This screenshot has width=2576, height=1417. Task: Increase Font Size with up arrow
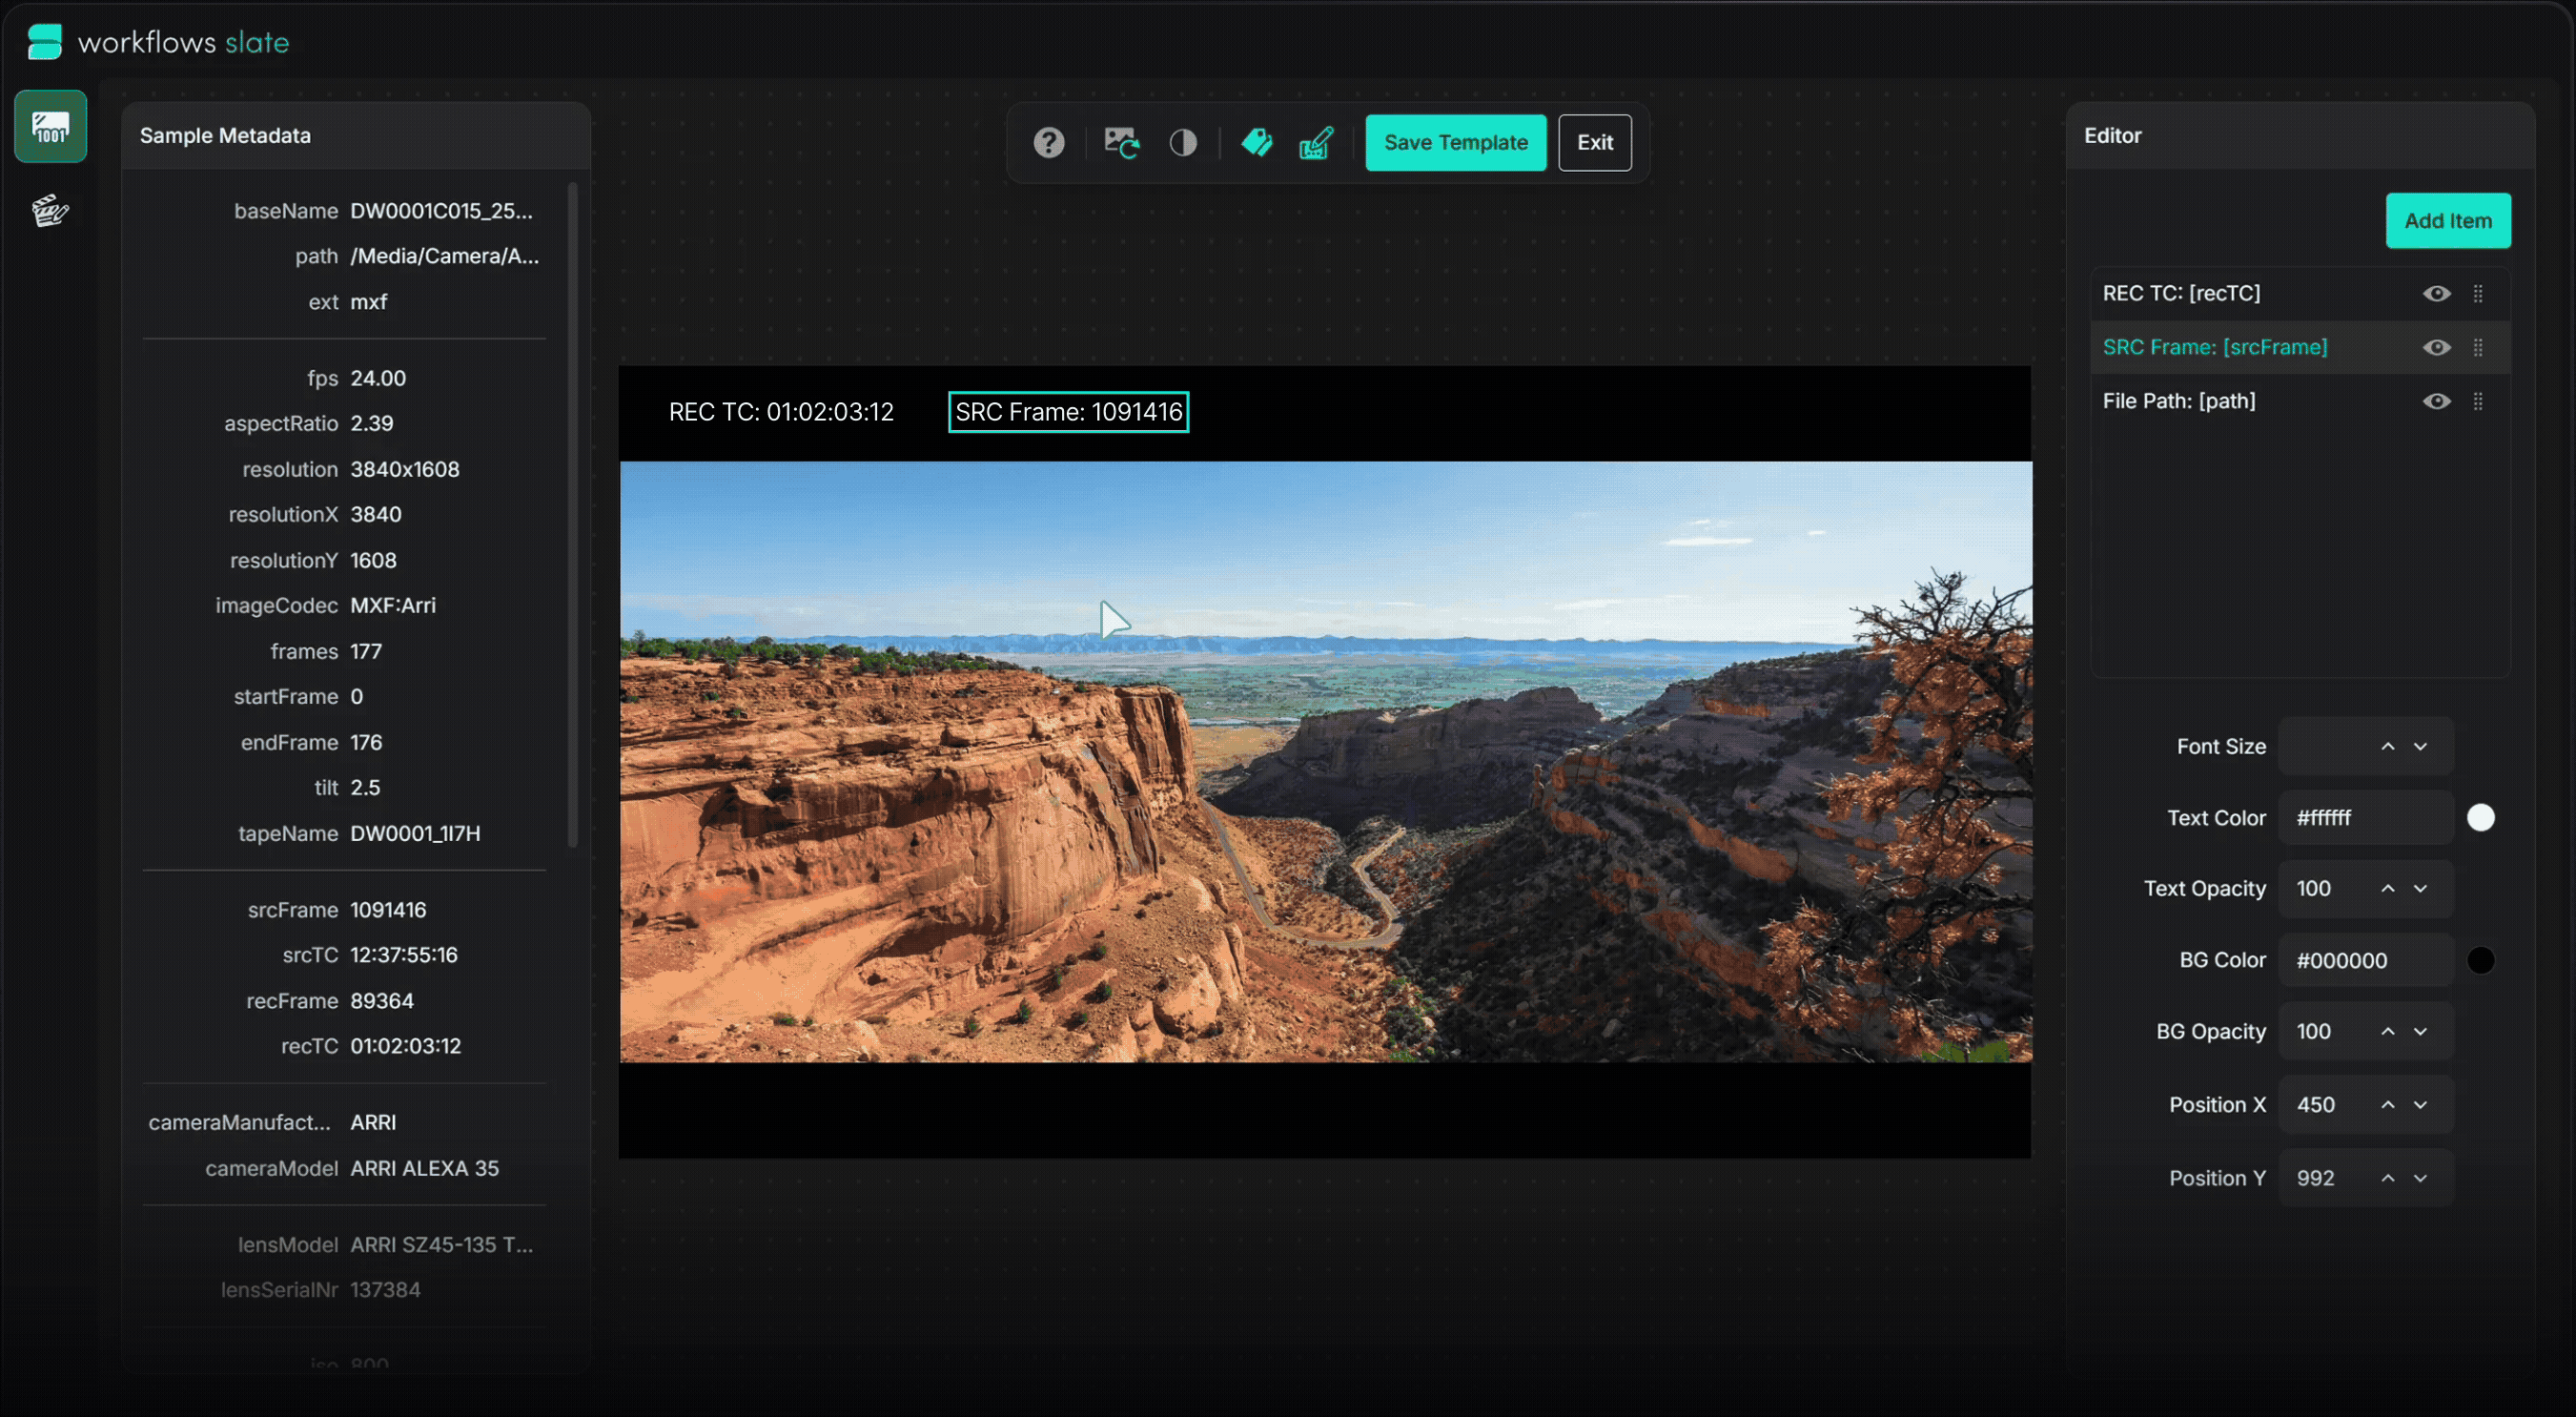point(2388,746)
